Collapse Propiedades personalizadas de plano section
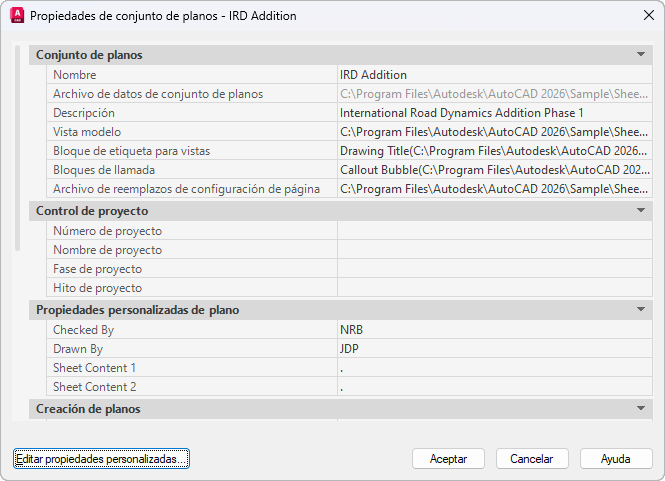 (x=641, y=310)
